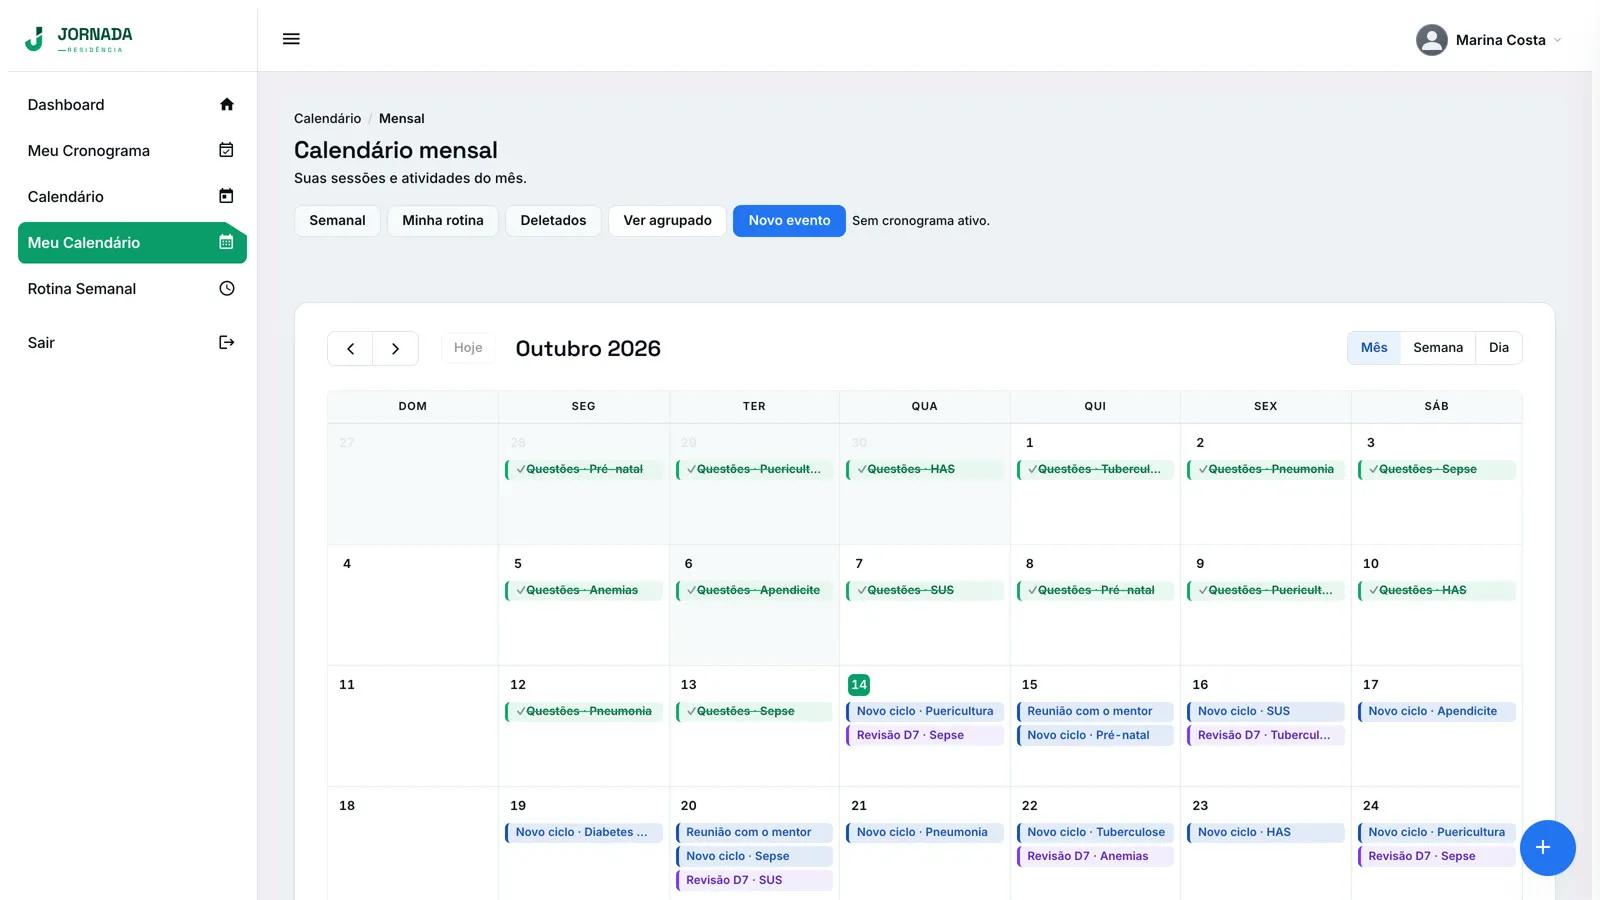Viewport: 1600px width, 900px height.
Task: Go to previous month with left chevron
Action: (350, 348)
